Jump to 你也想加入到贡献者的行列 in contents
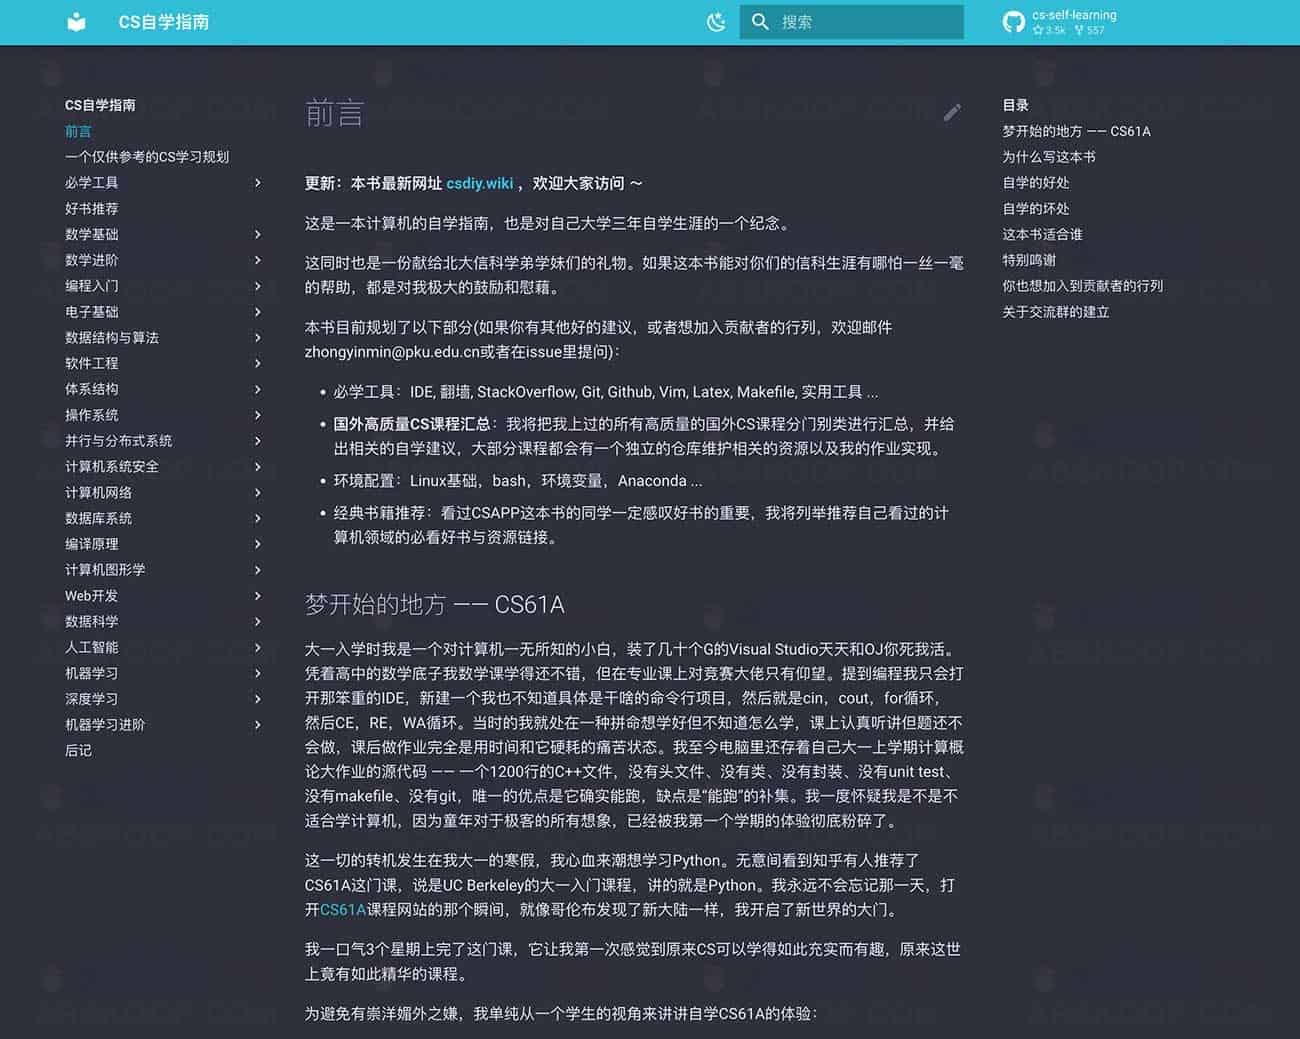Viewport: 1300px width, 1039px height. [1082, 286]
